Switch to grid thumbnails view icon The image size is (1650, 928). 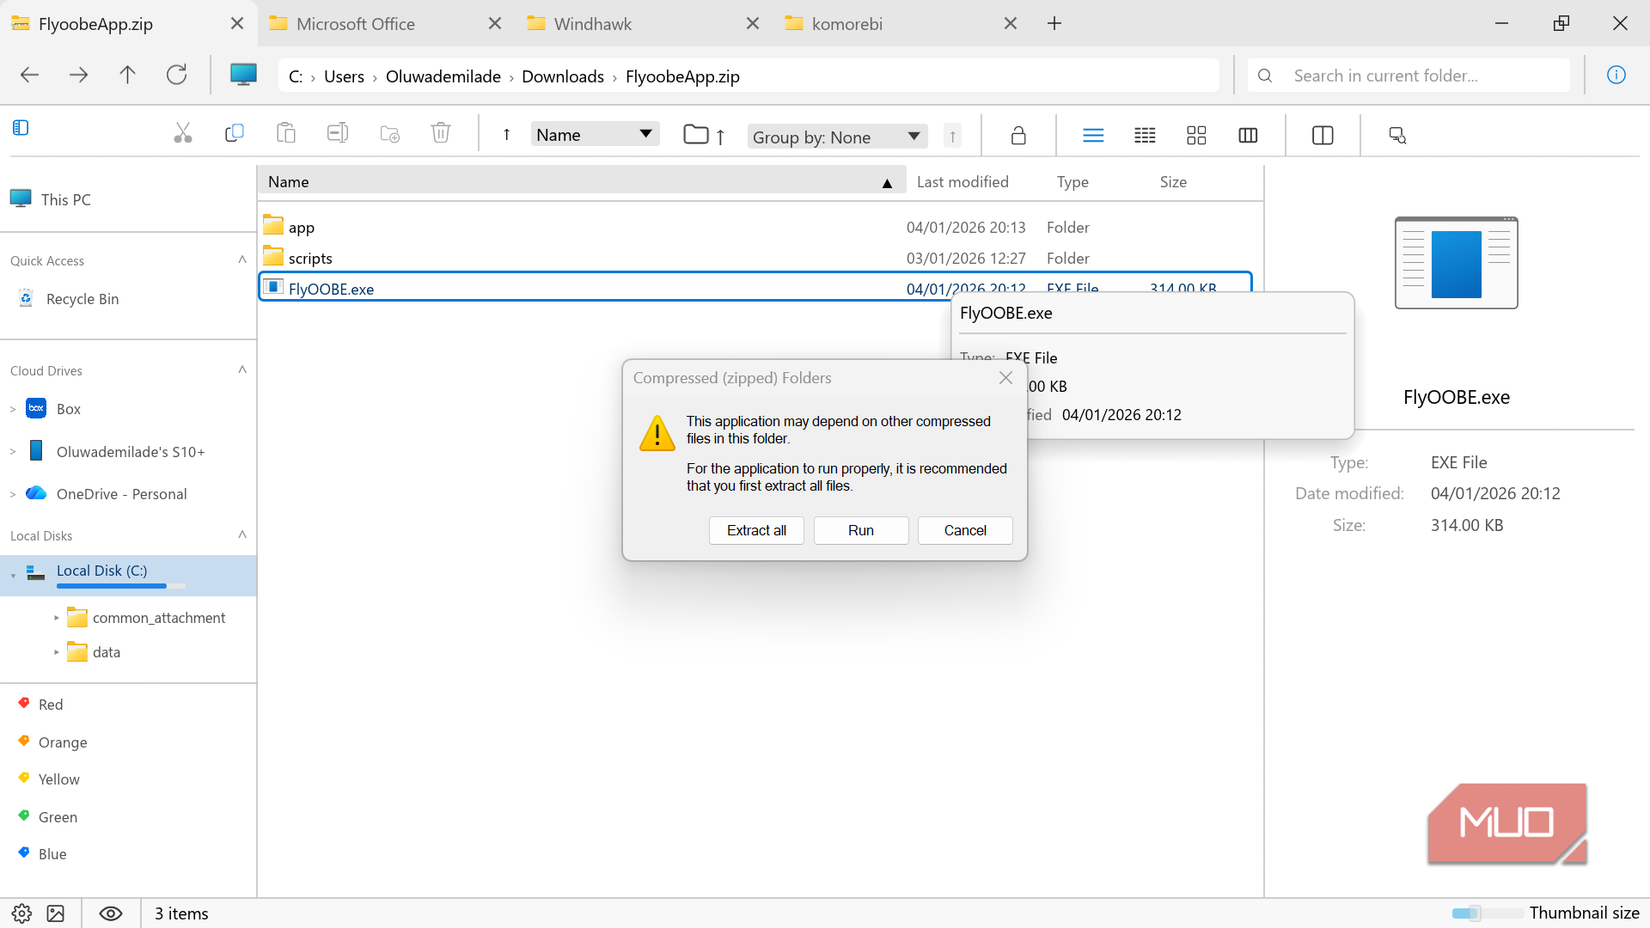pyautogui.click(x=1196, y=135)
